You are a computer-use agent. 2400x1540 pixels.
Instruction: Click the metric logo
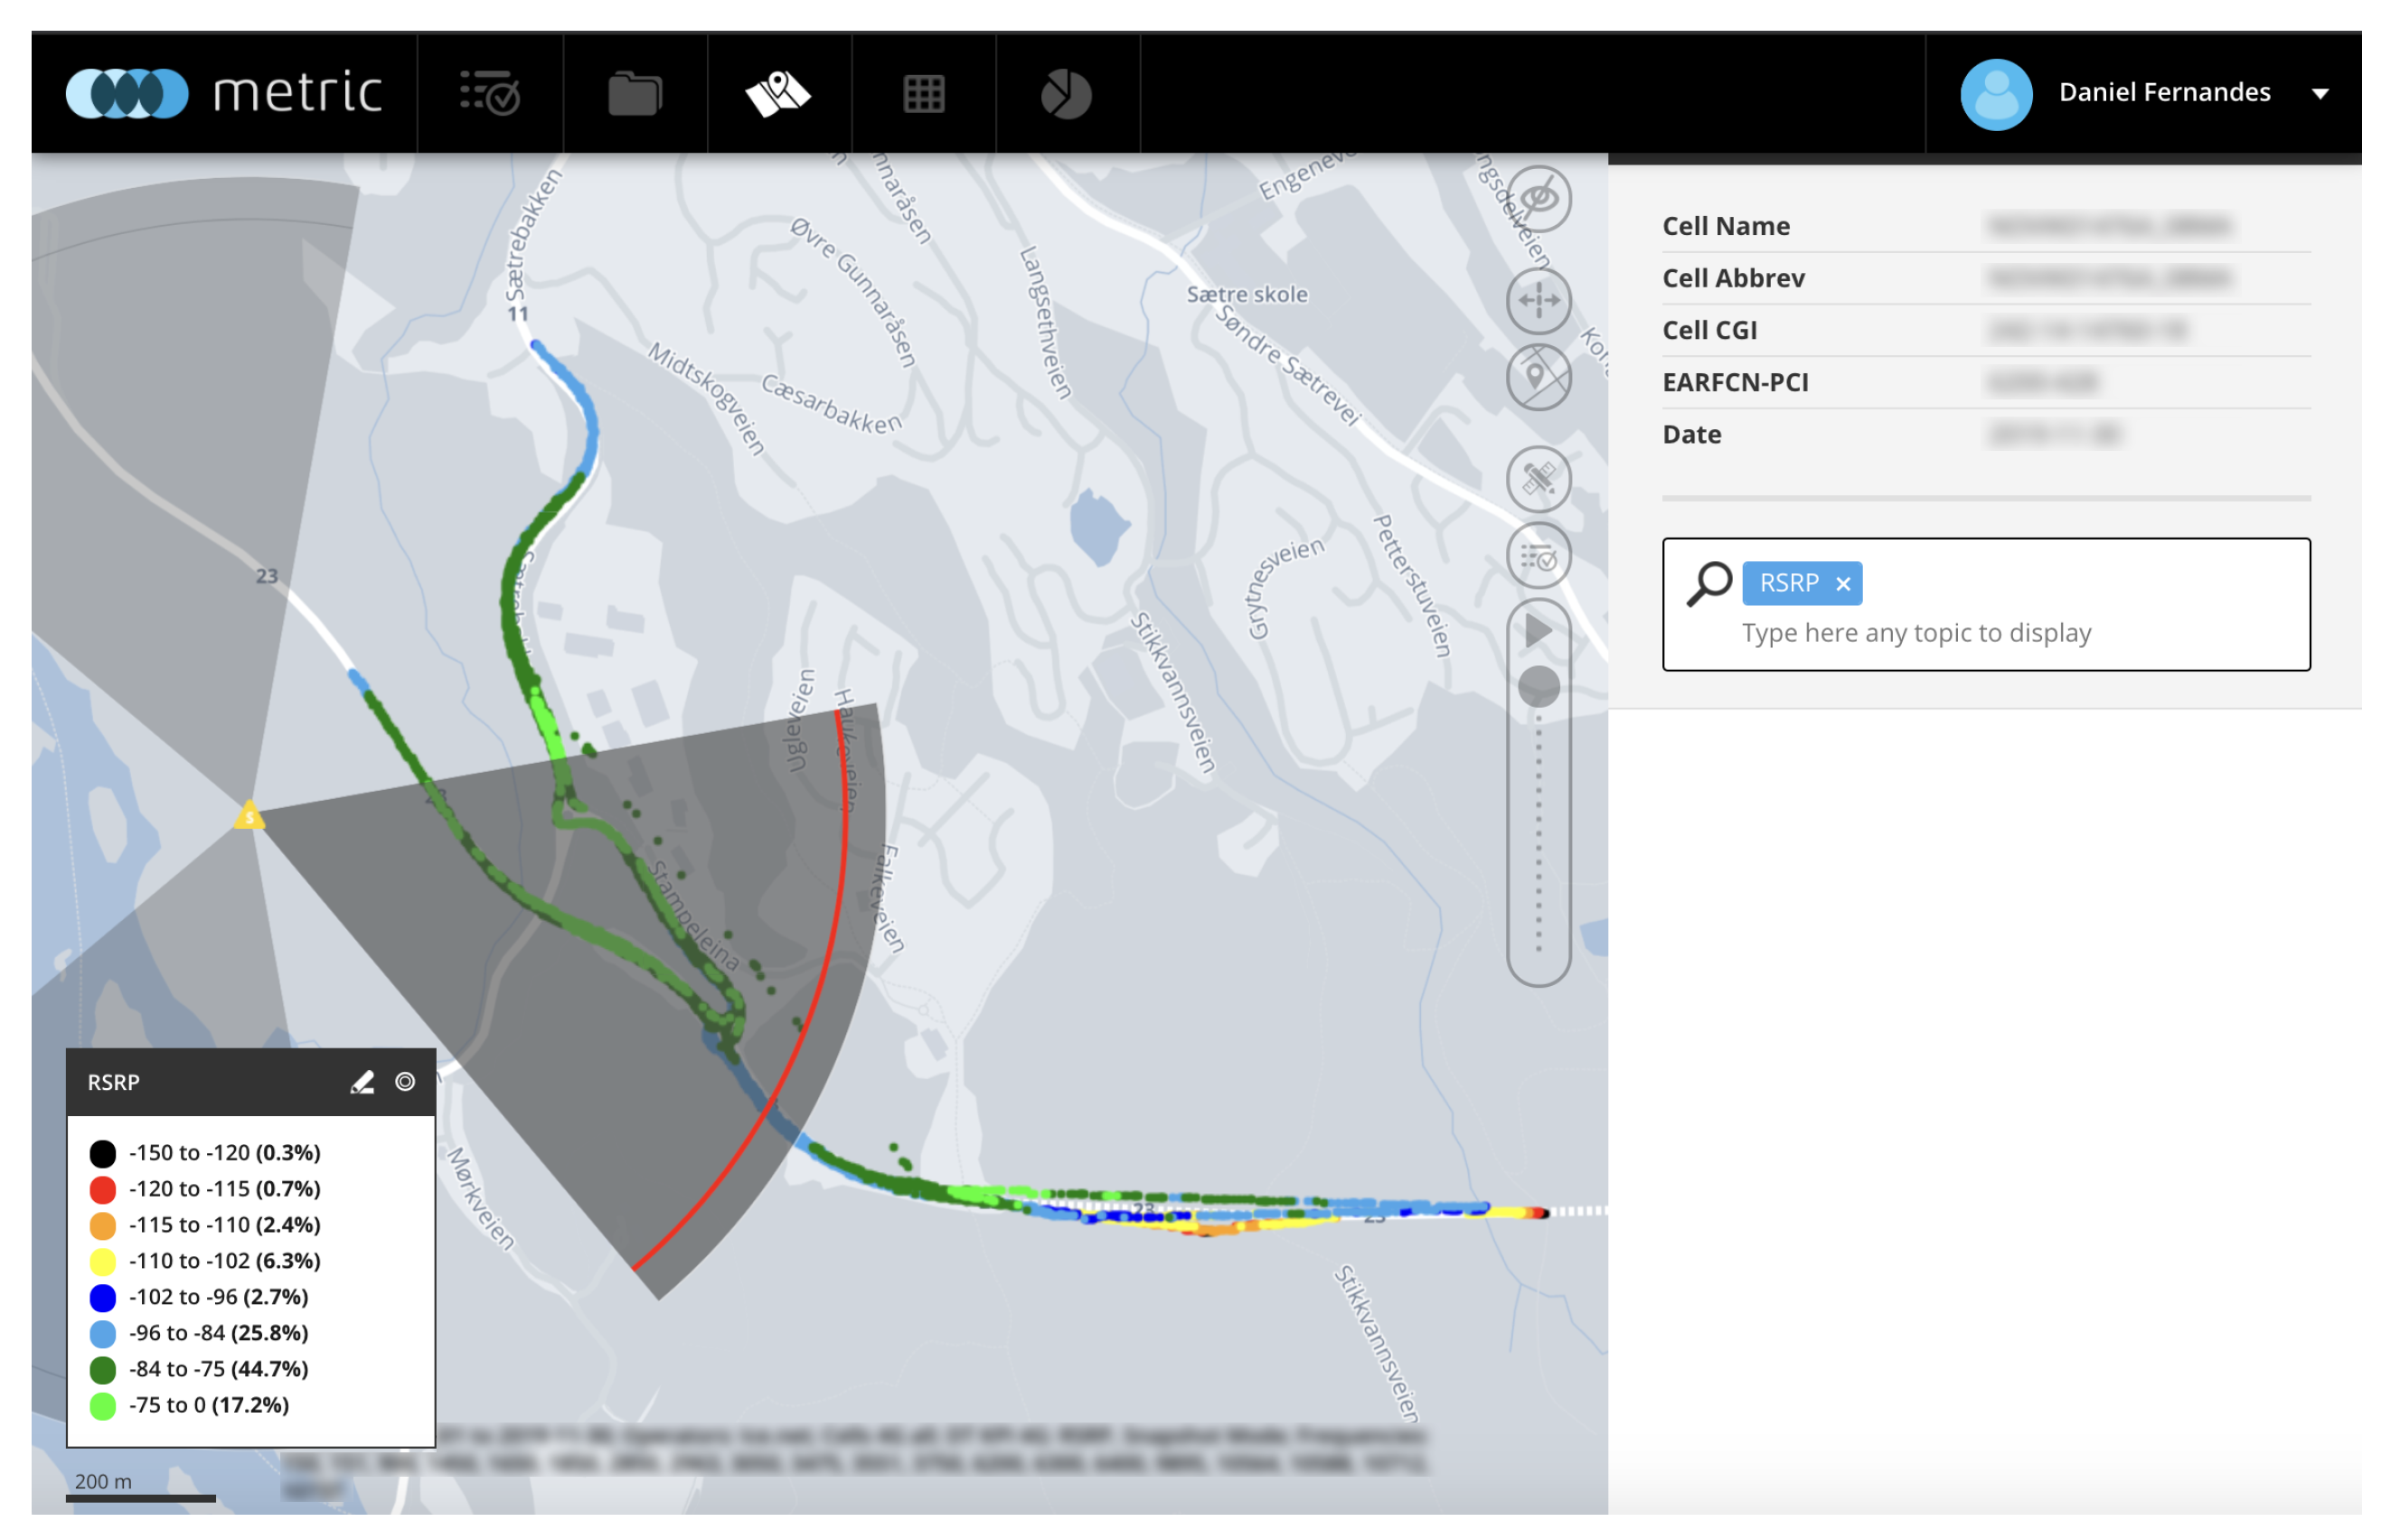(224, 93)
